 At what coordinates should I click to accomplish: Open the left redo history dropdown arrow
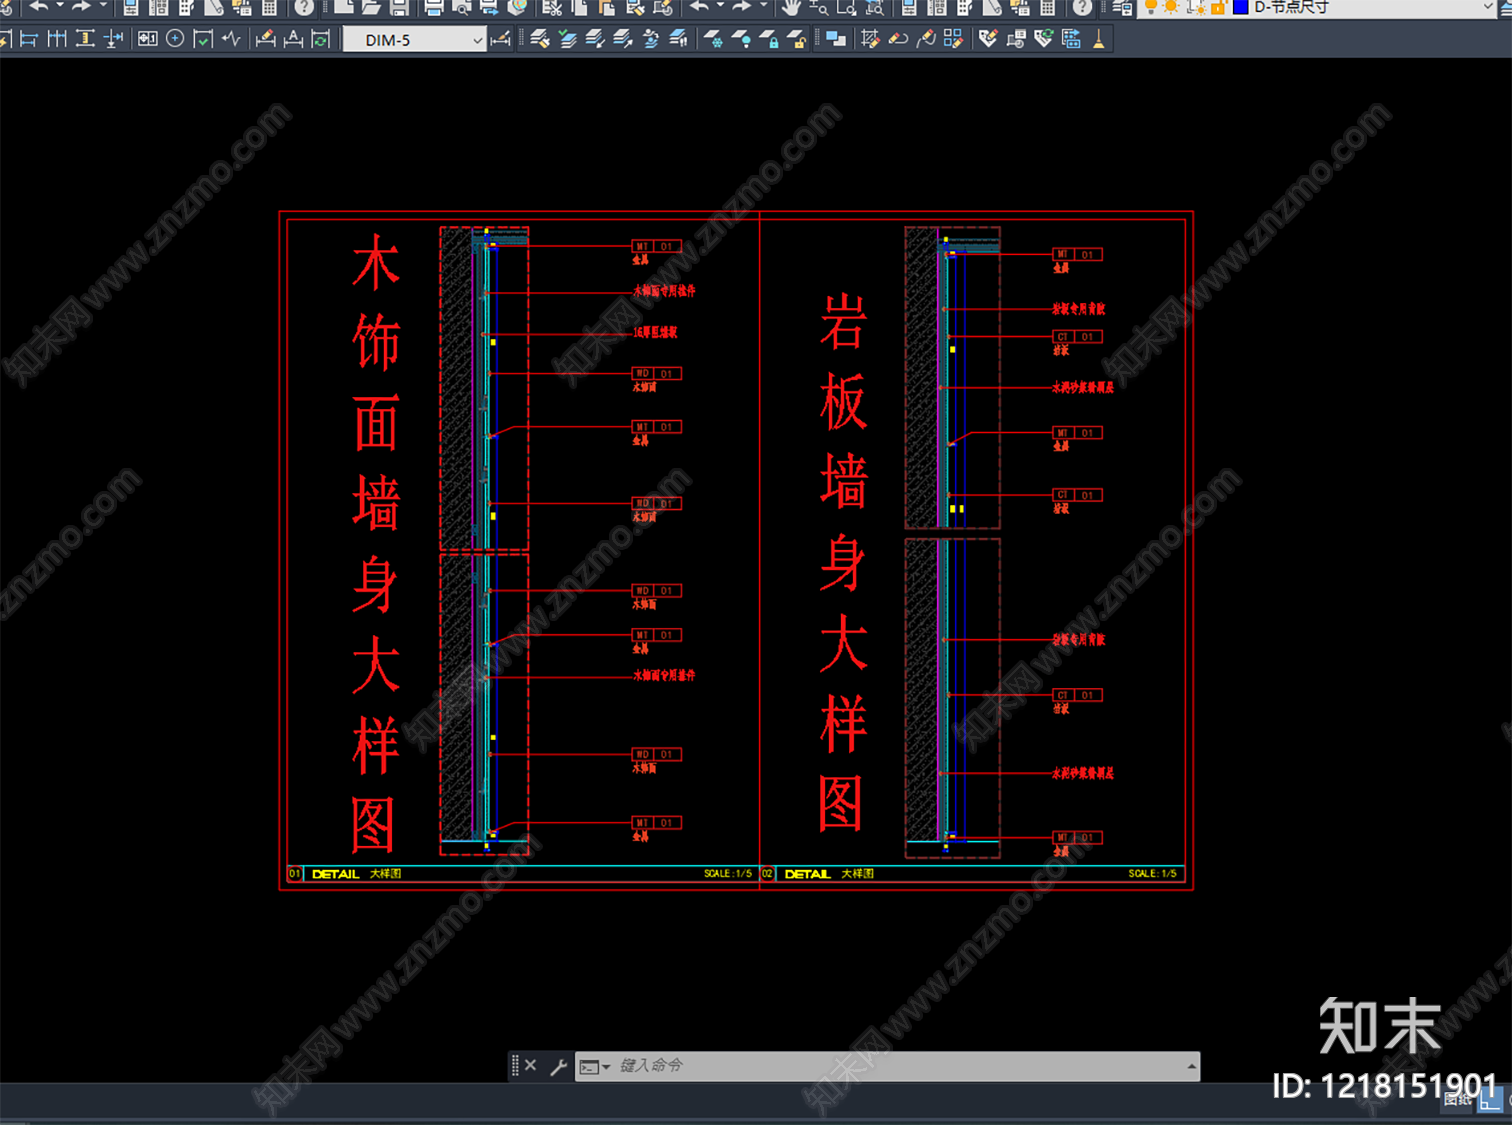[x=102, y=7]
